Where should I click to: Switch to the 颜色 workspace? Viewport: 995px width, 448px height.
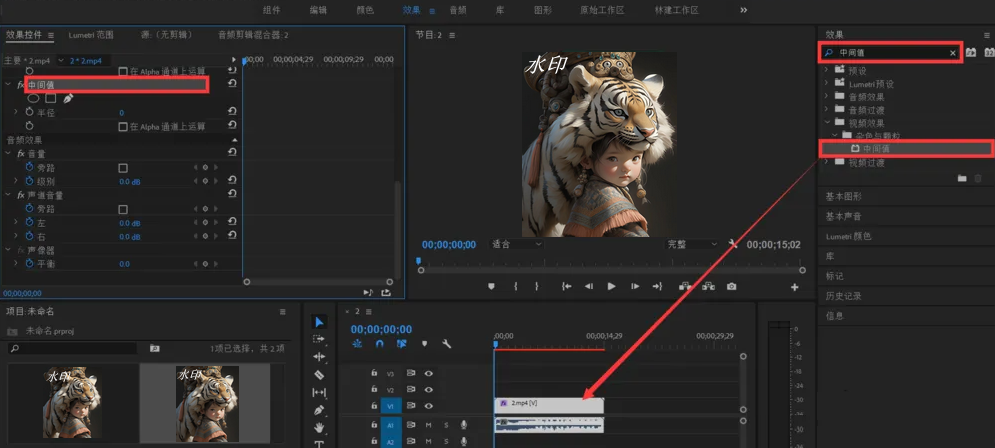click(365, 10)
